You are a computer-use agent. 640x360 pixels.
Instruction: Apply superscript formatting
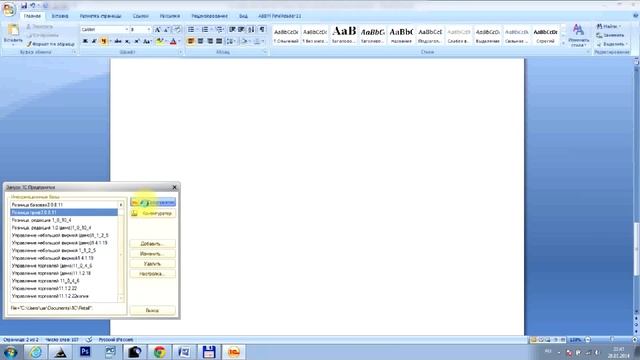click(x=137, y=41)
